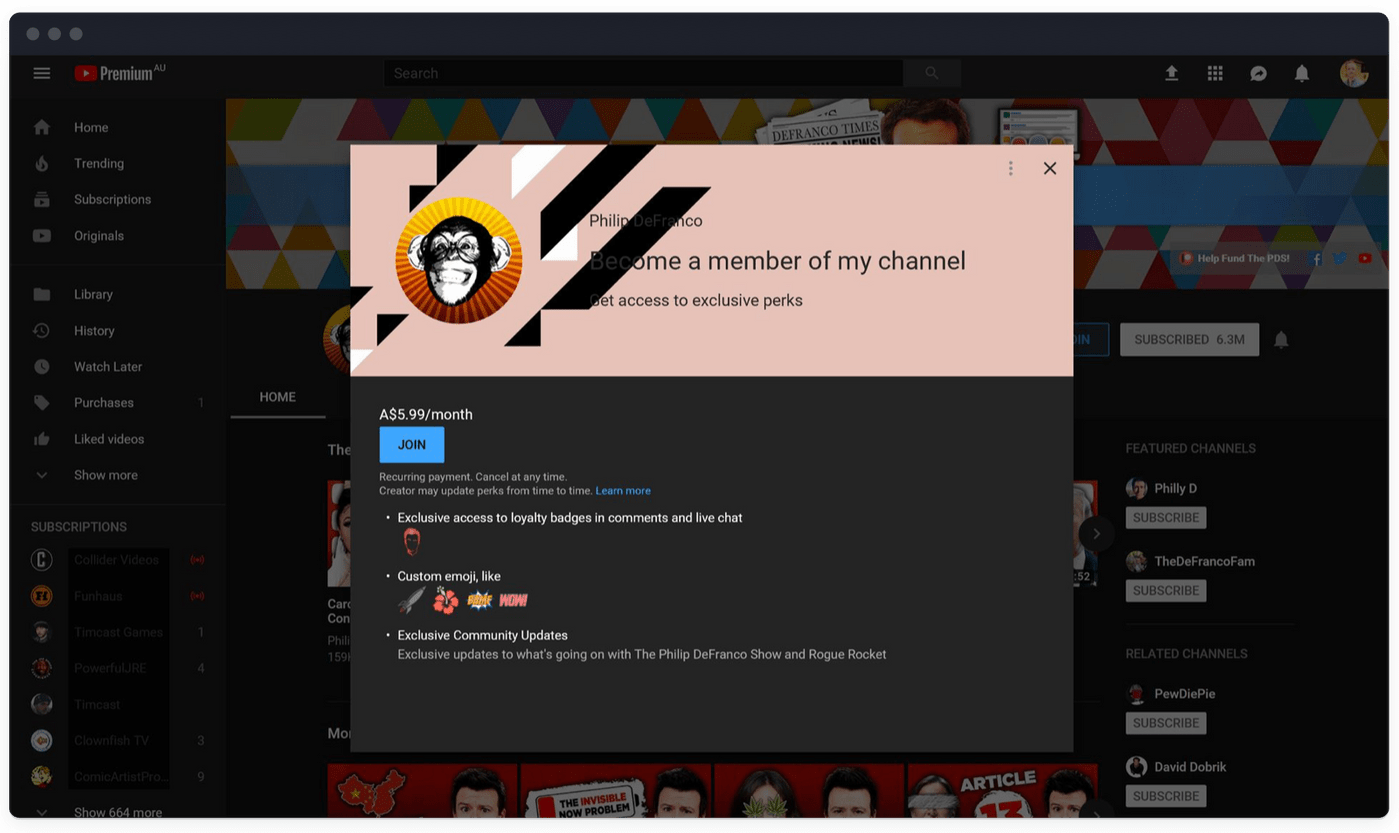Click the red loyalty badge icon
Viewport: 1399px width, 833px height.
tap(412, 542)
